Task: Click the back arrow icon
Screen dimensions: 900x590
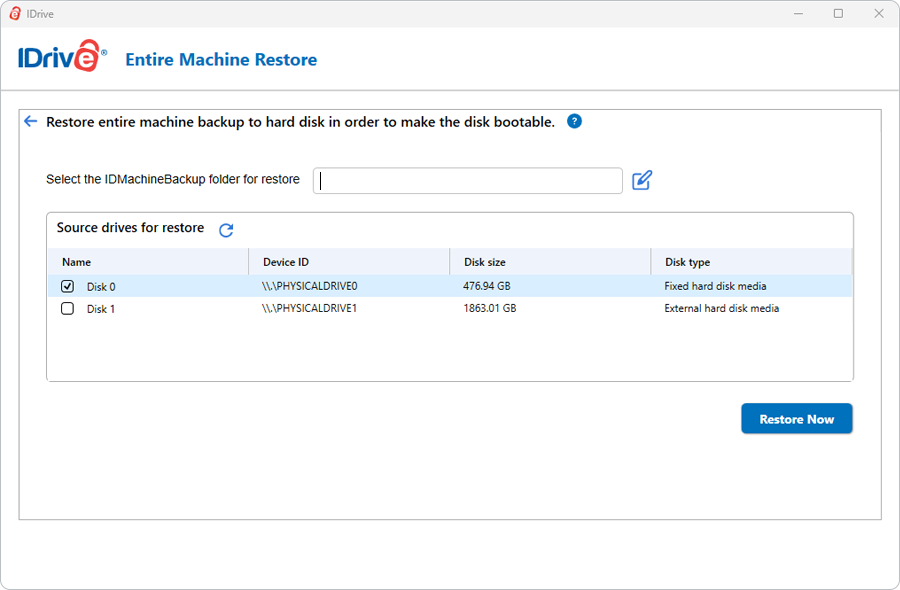Action: pyautogui.click(x=30, y=121)
